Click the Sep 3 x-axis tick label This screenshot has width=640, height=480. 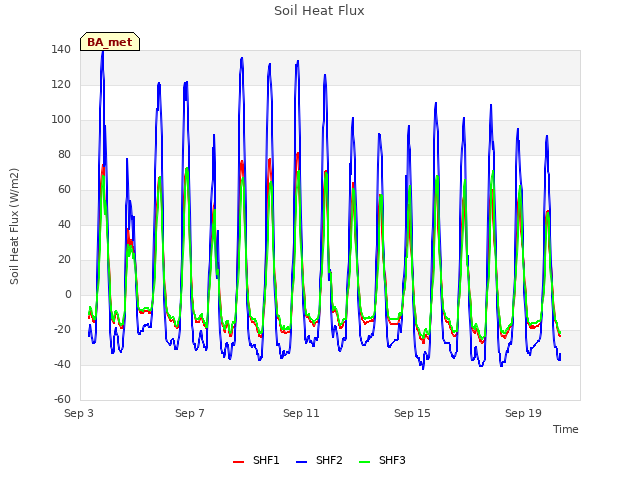(79, 413)
